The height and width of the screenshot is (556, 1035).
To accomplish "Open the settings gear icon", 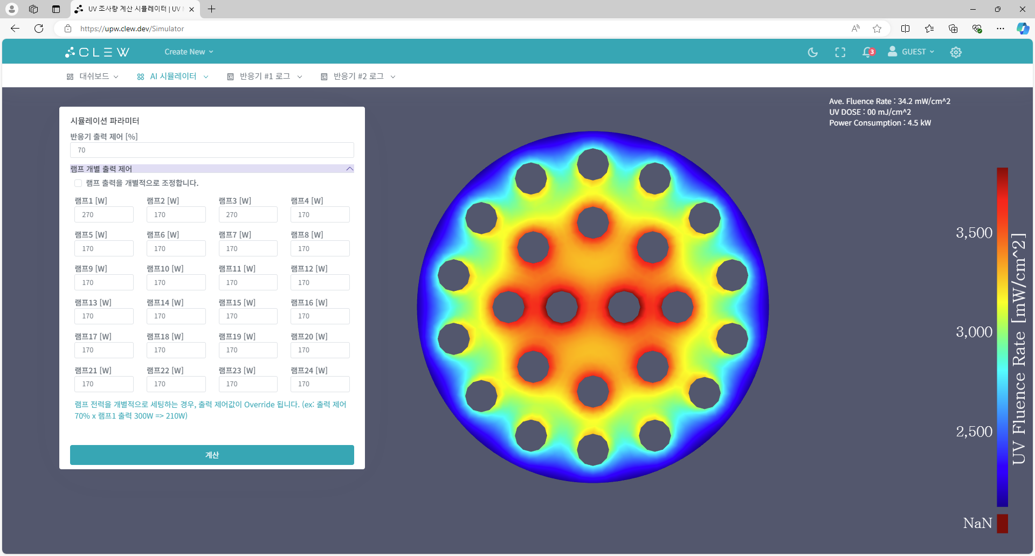I will 955,52.
